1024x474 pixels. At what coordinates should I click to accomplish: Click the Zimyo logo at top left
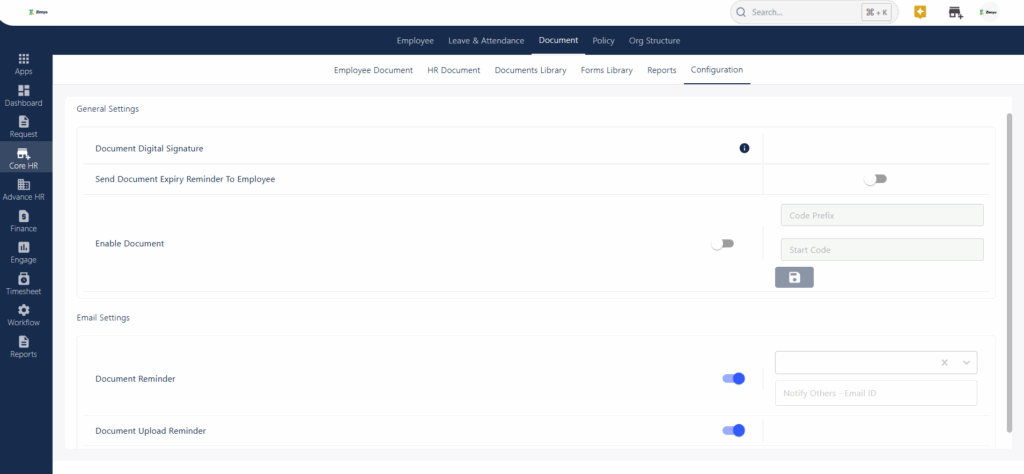pos(39,12)
